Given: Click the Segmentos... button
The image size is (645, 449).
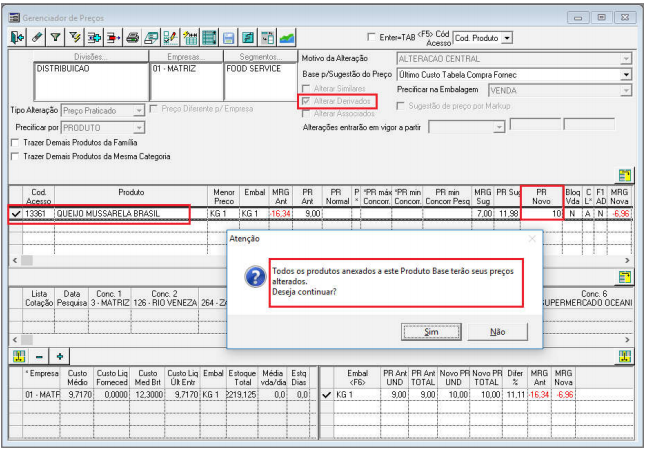Looking at the screenshot, I should click(261, 57).
